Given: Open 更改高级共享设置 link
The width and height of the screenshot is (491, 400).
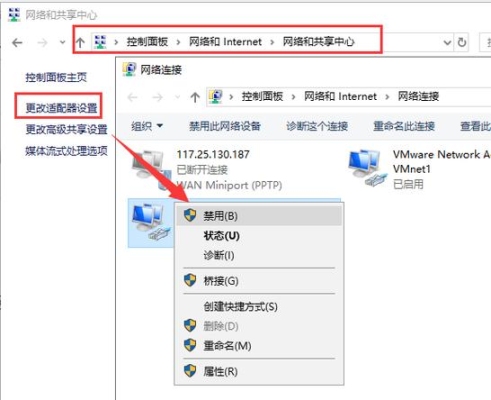Looking at the screenshot, I should click(66, 129).
